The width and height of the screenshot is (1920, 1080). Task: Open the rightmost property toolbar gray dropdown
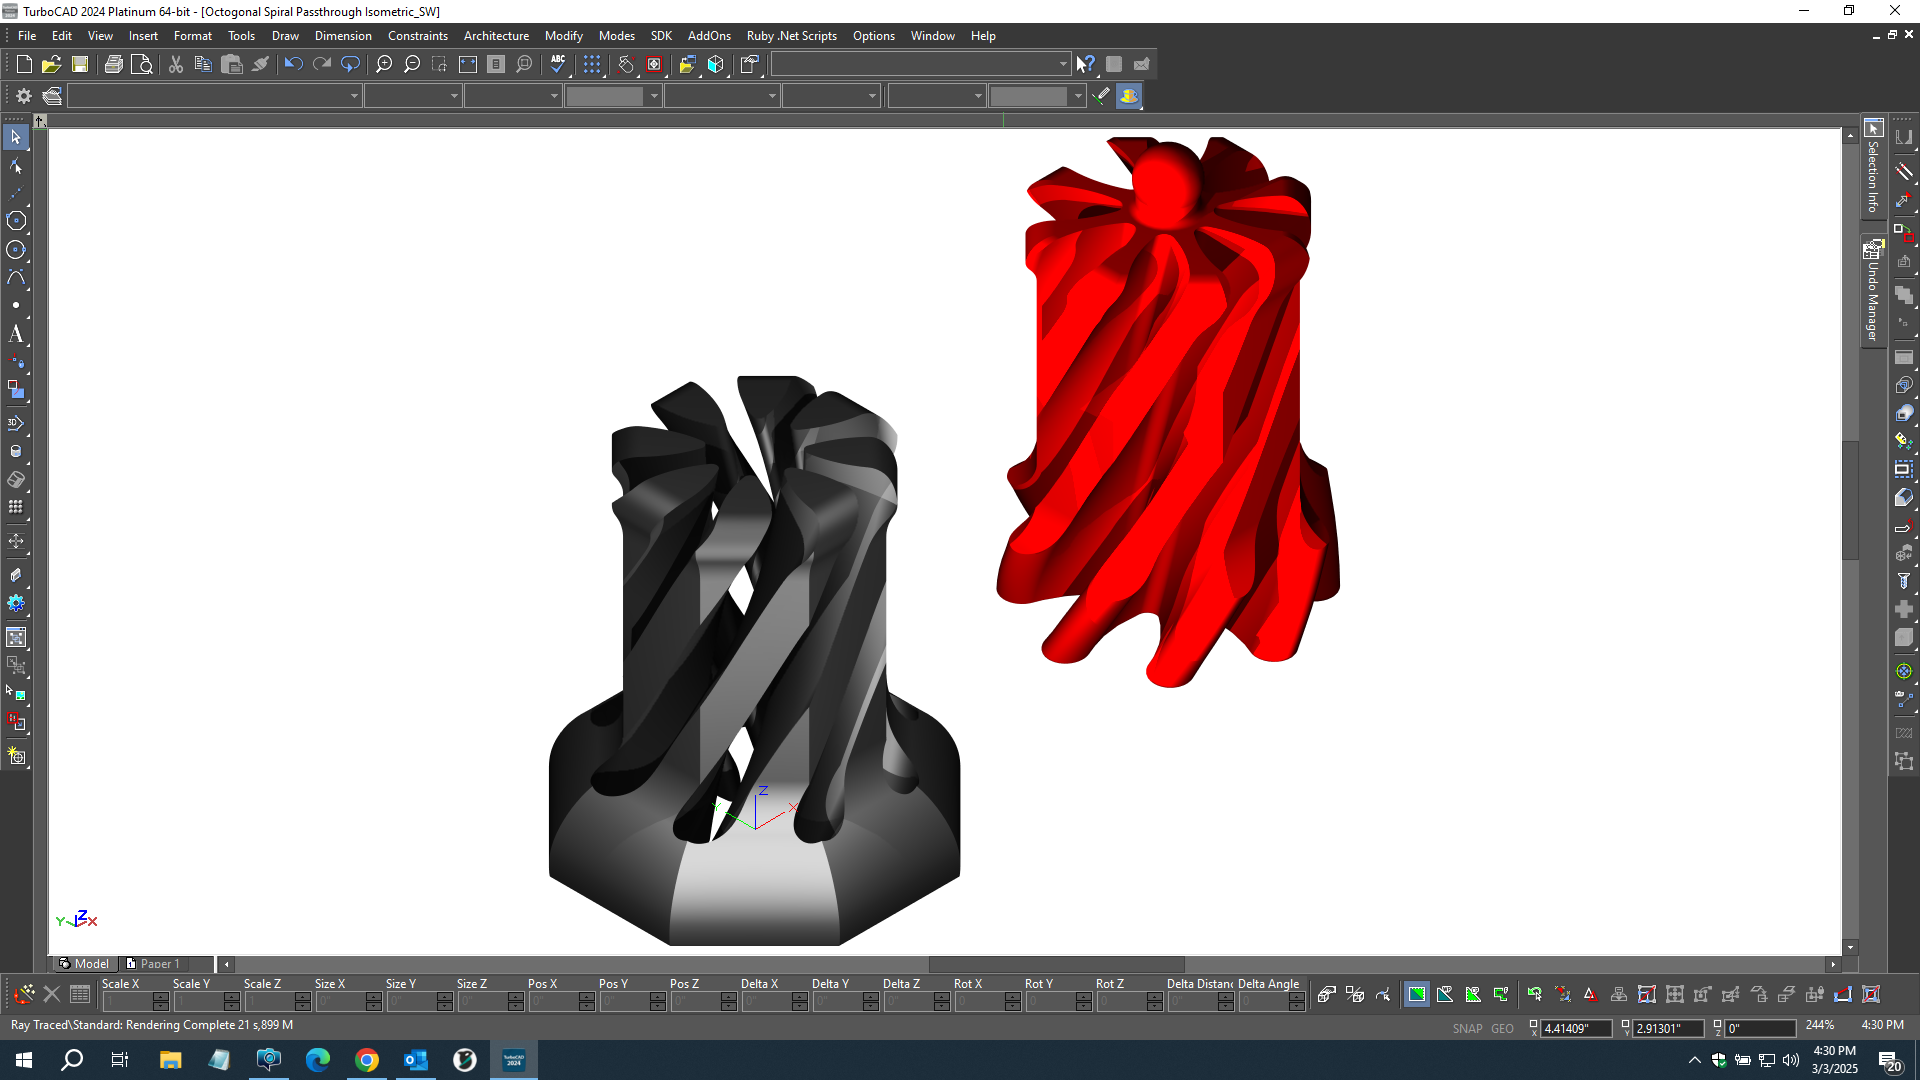point(1078,96)
